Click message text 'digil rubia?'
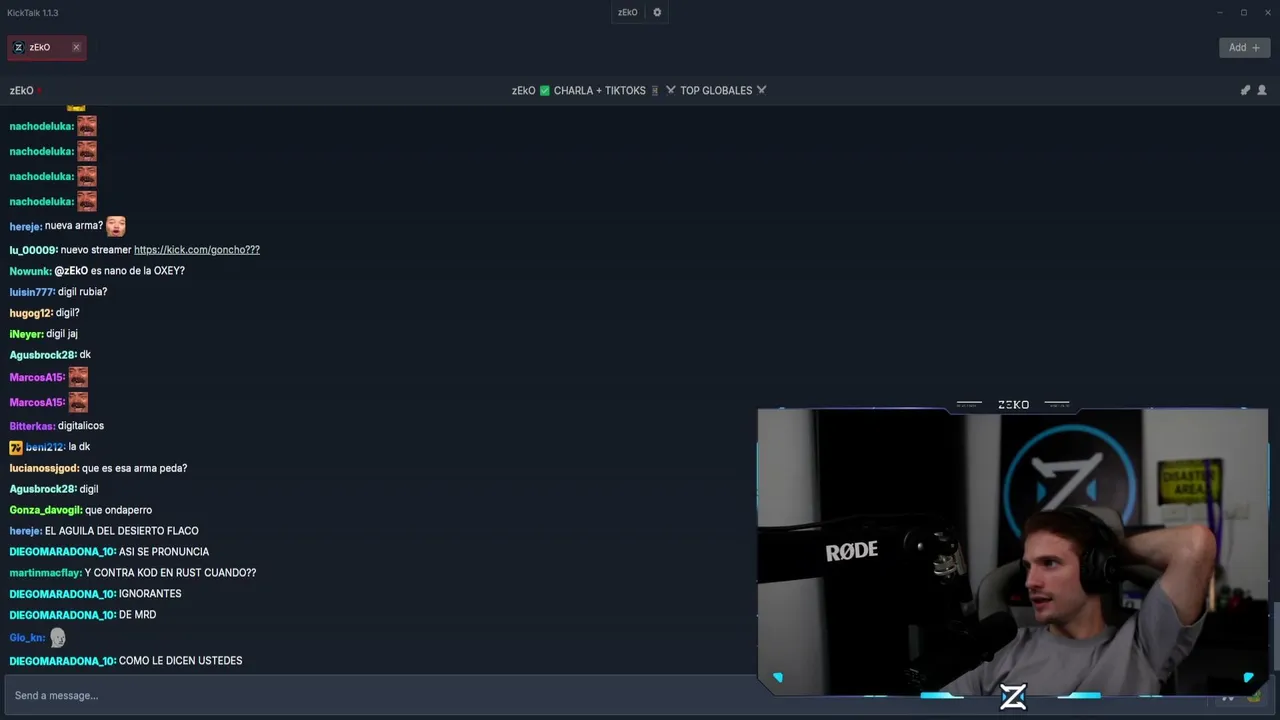1280x720 pixels. pos(82,292)
